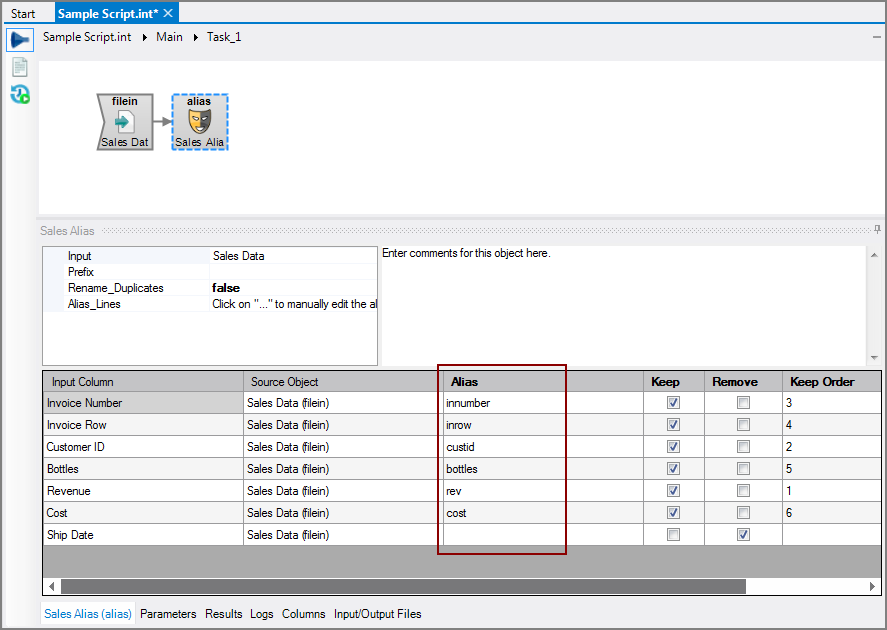Screen dimensions: 887x630
Task: Click the horizontal scrollbar right arrow
Action: (x=874, y=586)
